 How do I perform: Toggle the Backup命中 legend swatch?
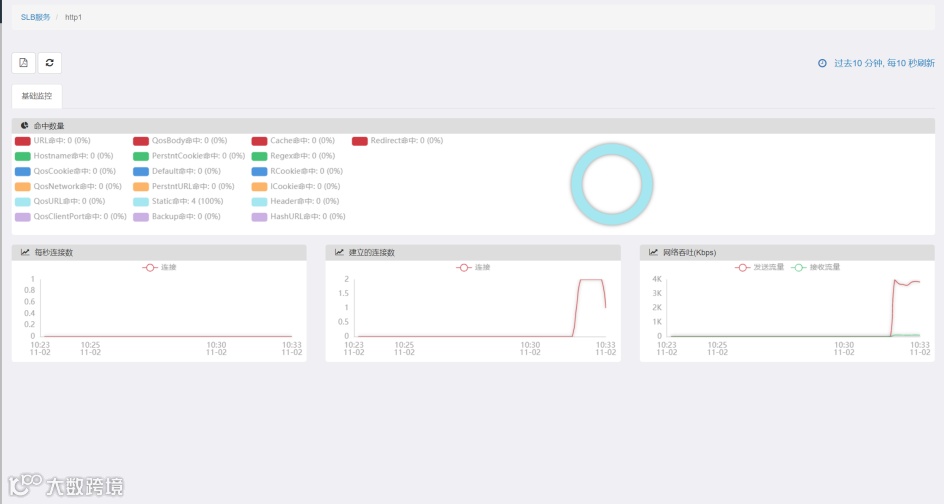[141, 217]
